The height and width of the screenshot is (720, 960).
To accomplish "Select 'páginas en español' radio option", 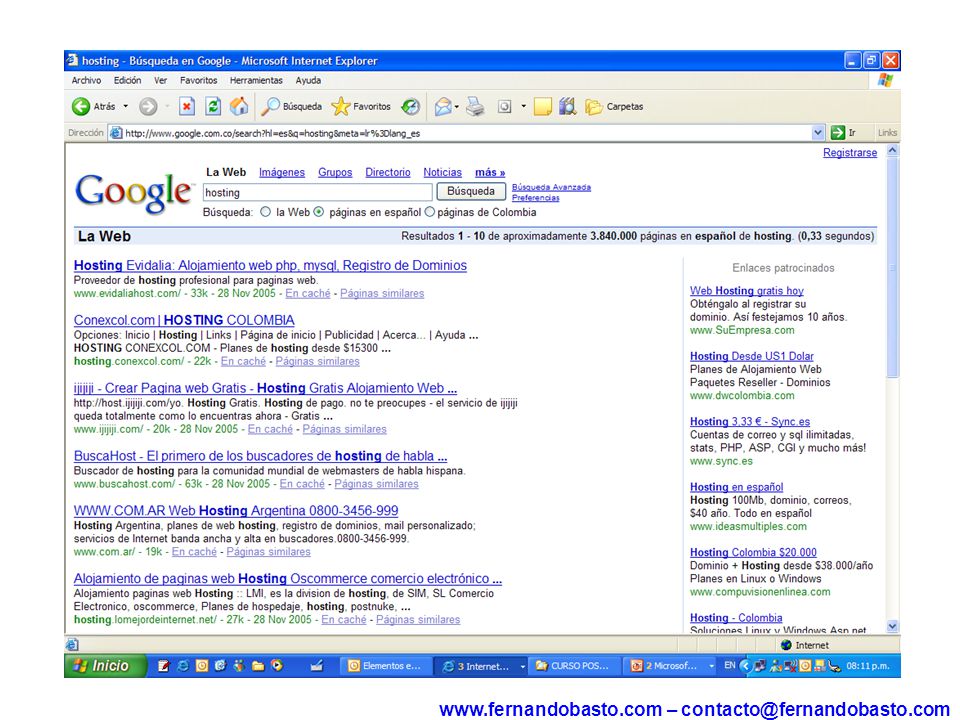I will point(318,212).
